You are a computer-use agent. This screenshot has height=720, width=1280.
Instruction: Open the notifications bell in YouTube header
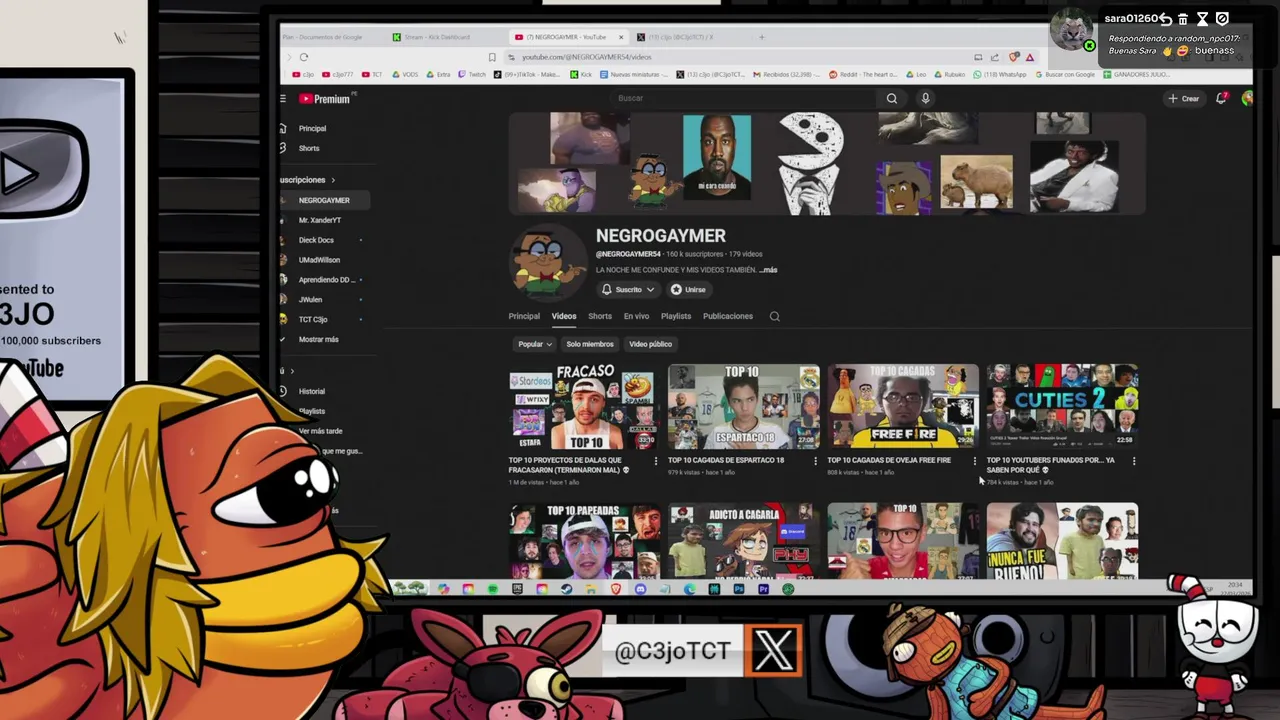[x=1221, y=98]
